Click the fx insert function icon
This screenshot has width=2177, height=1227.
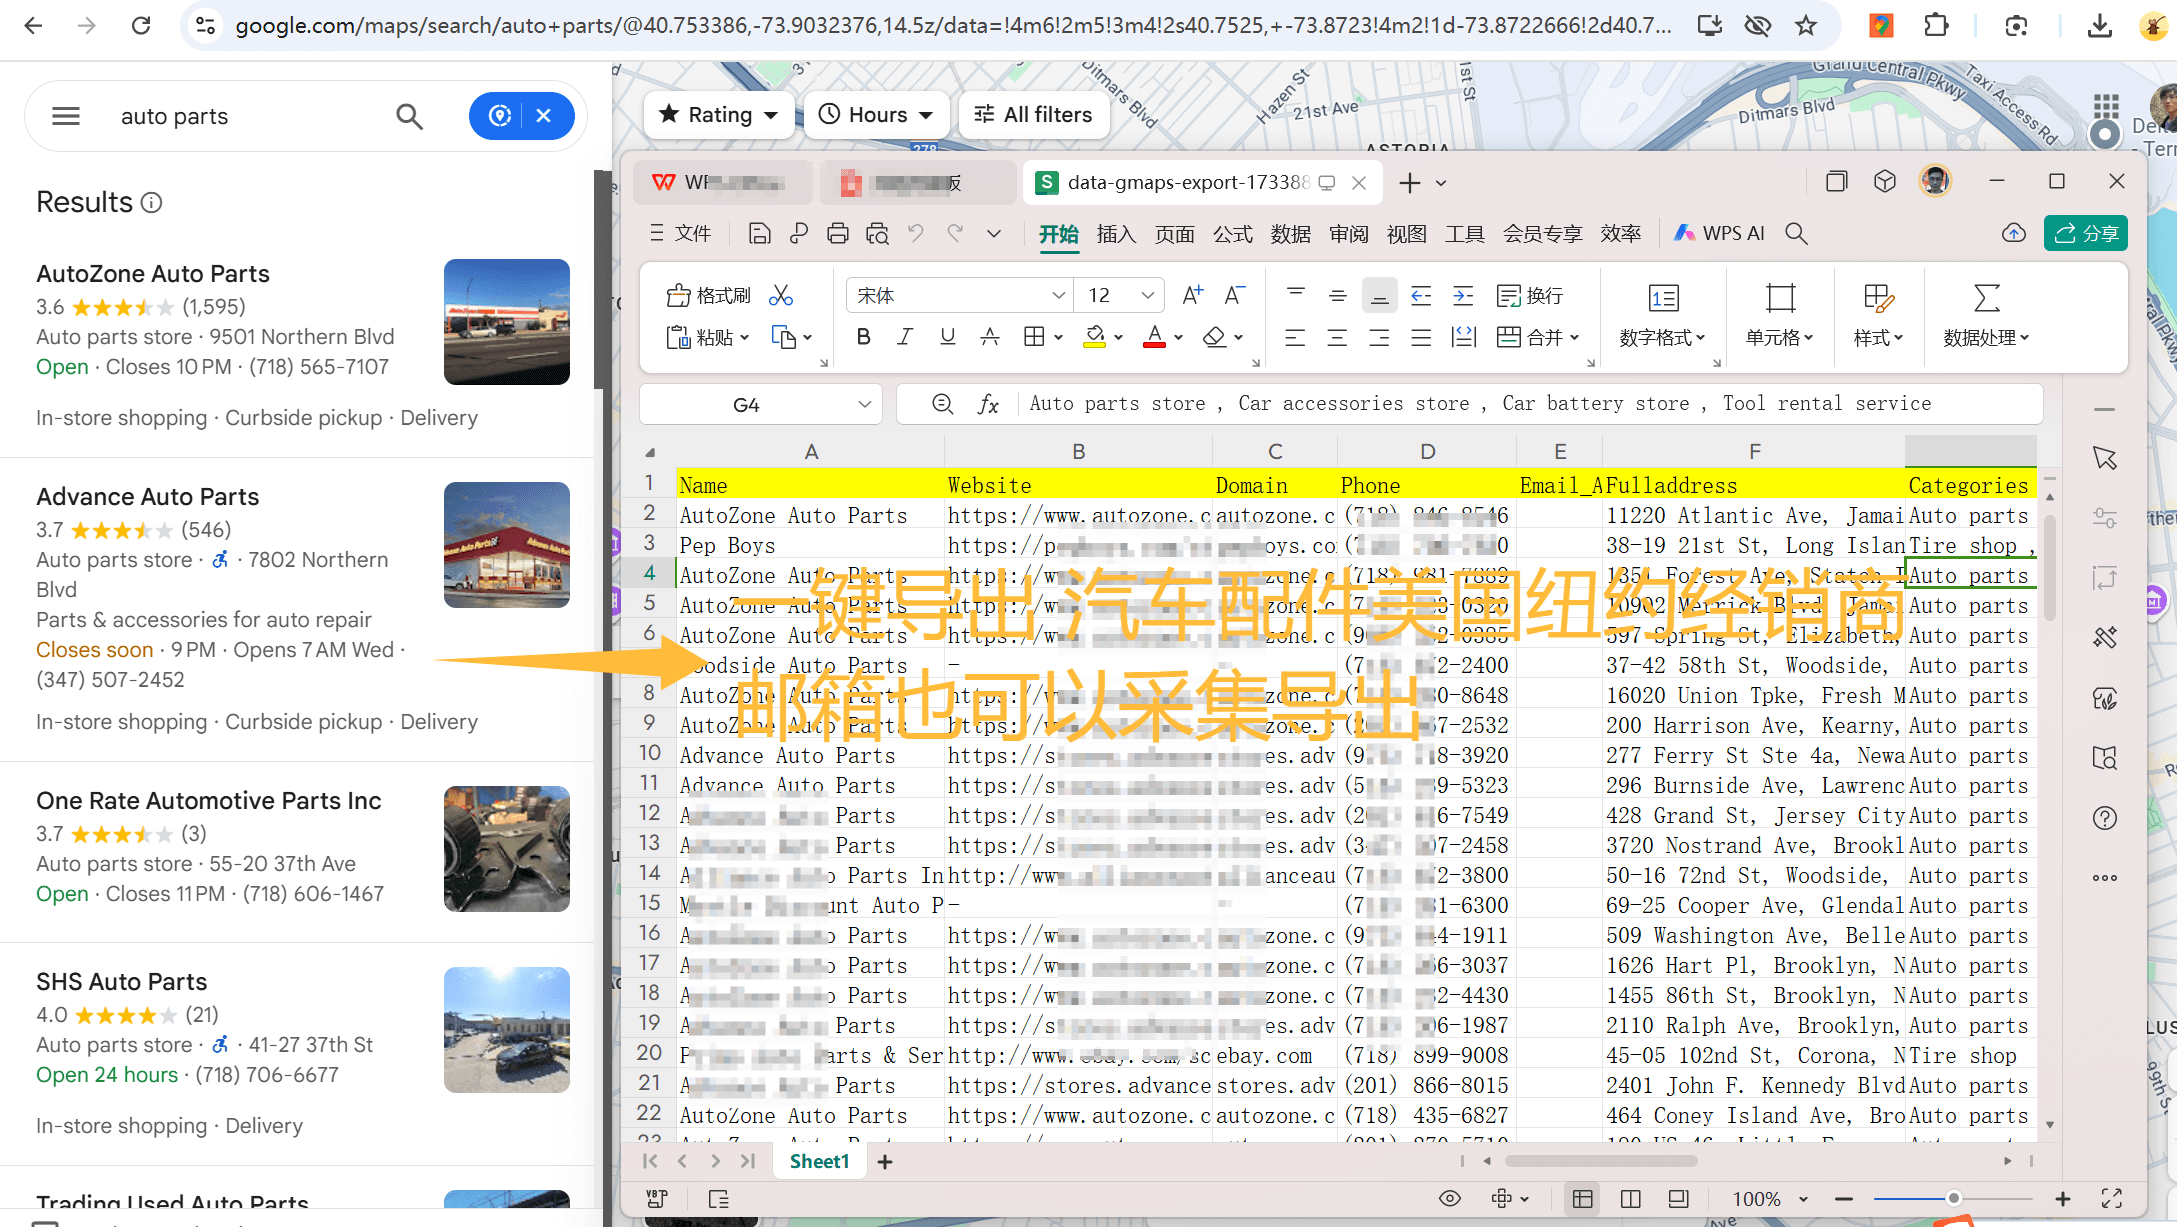point(988,404)
